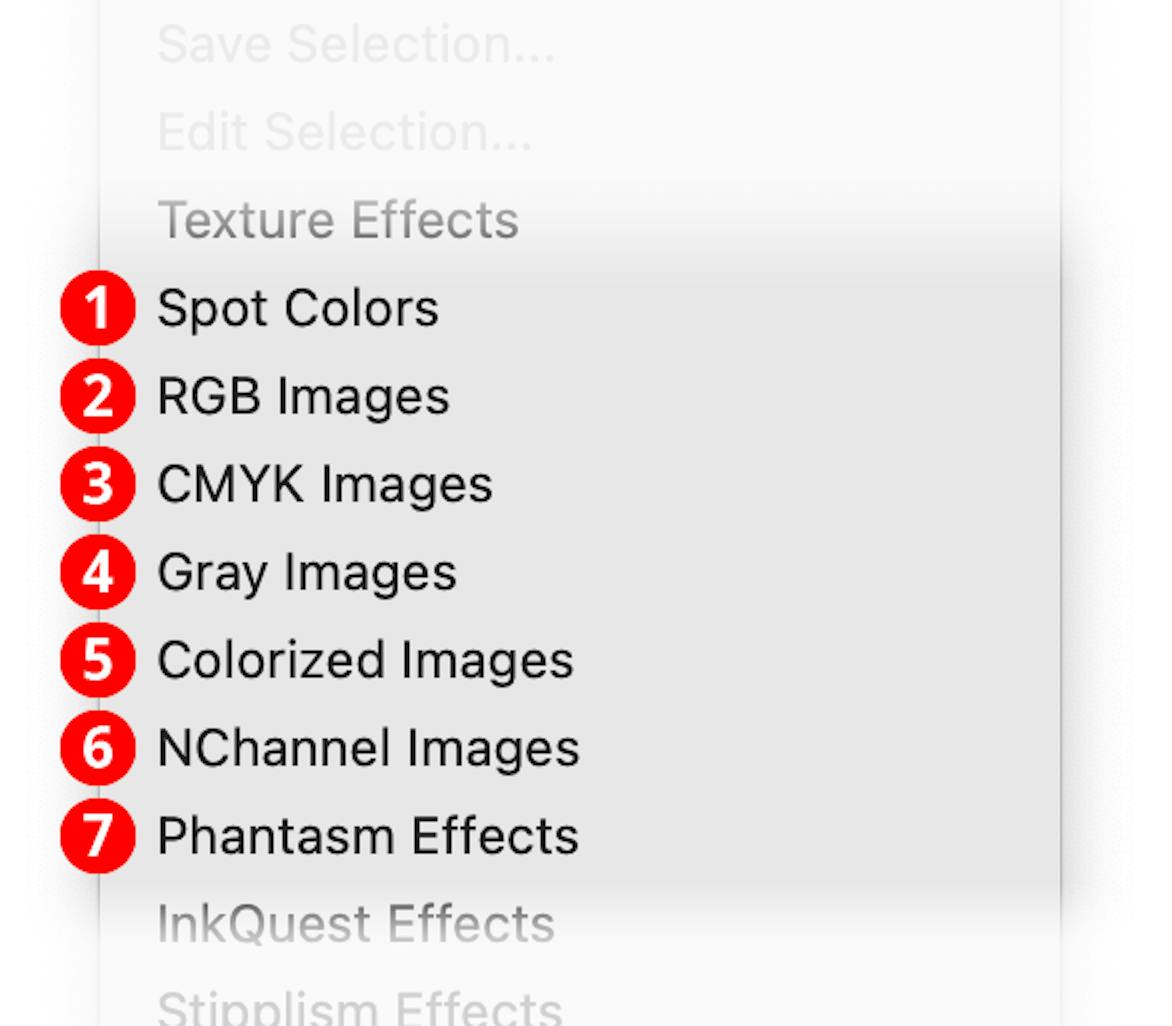Open Phantasm Effects
This screenshot has height=1026, width=1172.
tap(367, 835)
